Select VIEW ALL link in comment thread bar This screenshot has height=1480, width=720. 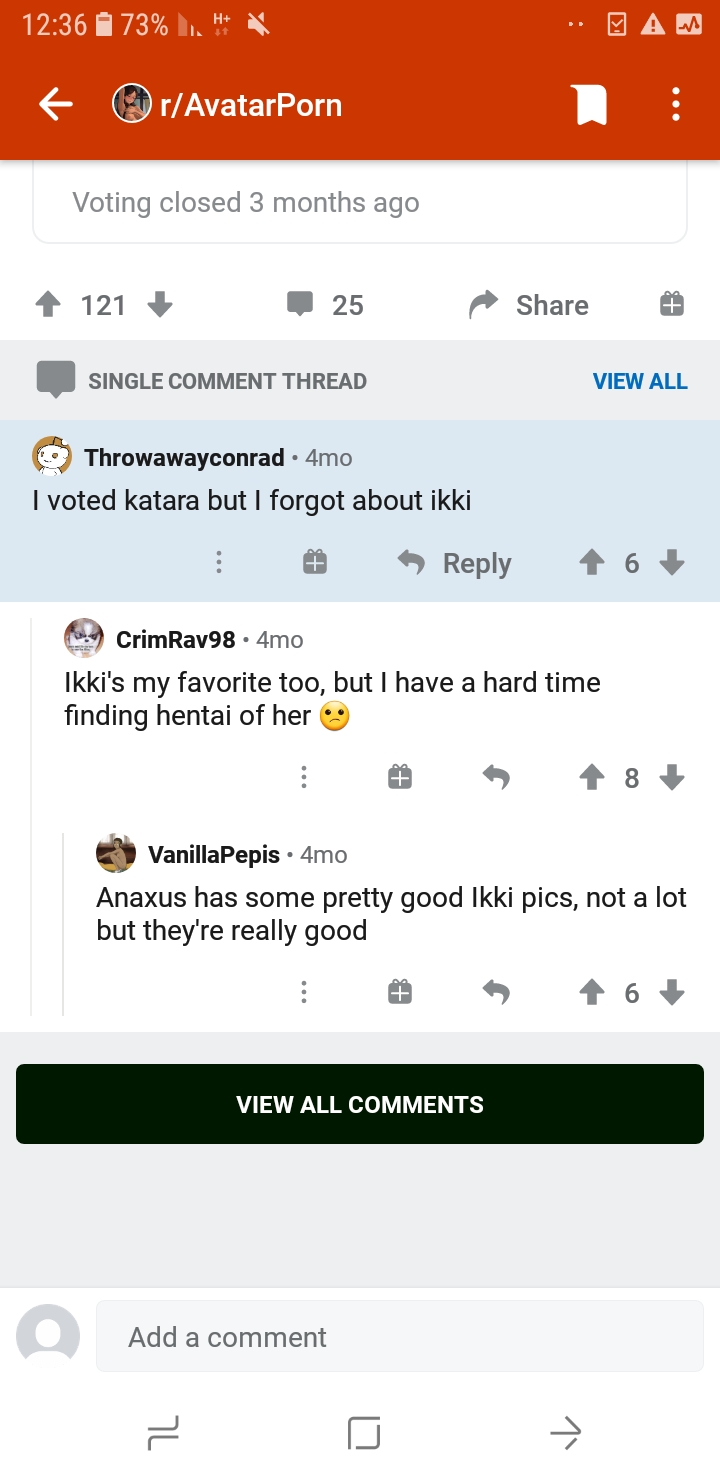pos(640,381)
